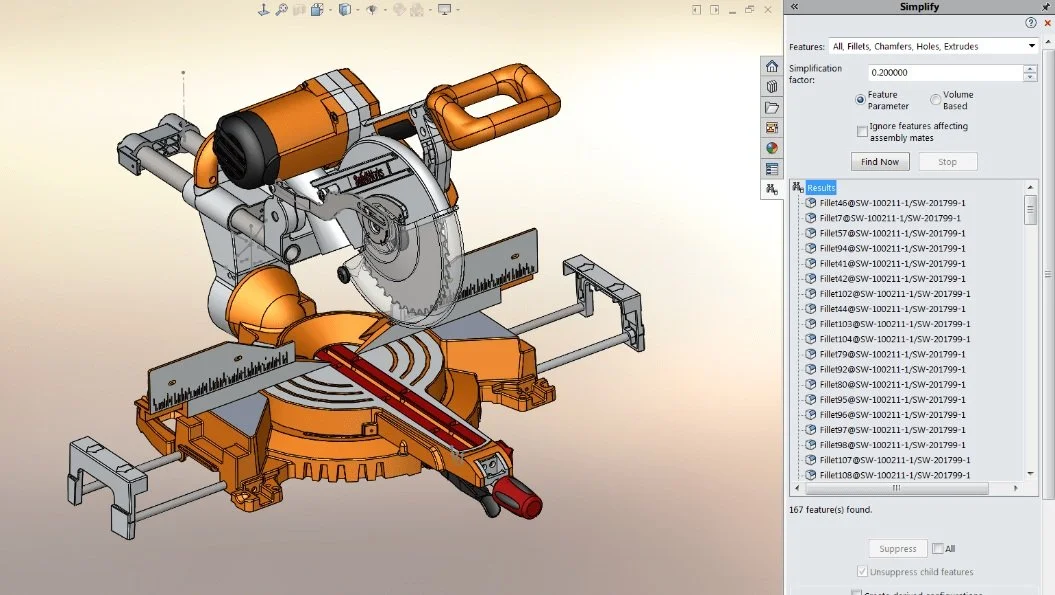Increase simplification factor with the spinner arrow
The height and width of the screenshot is (595, 1055).
(x=1030, y=67)
